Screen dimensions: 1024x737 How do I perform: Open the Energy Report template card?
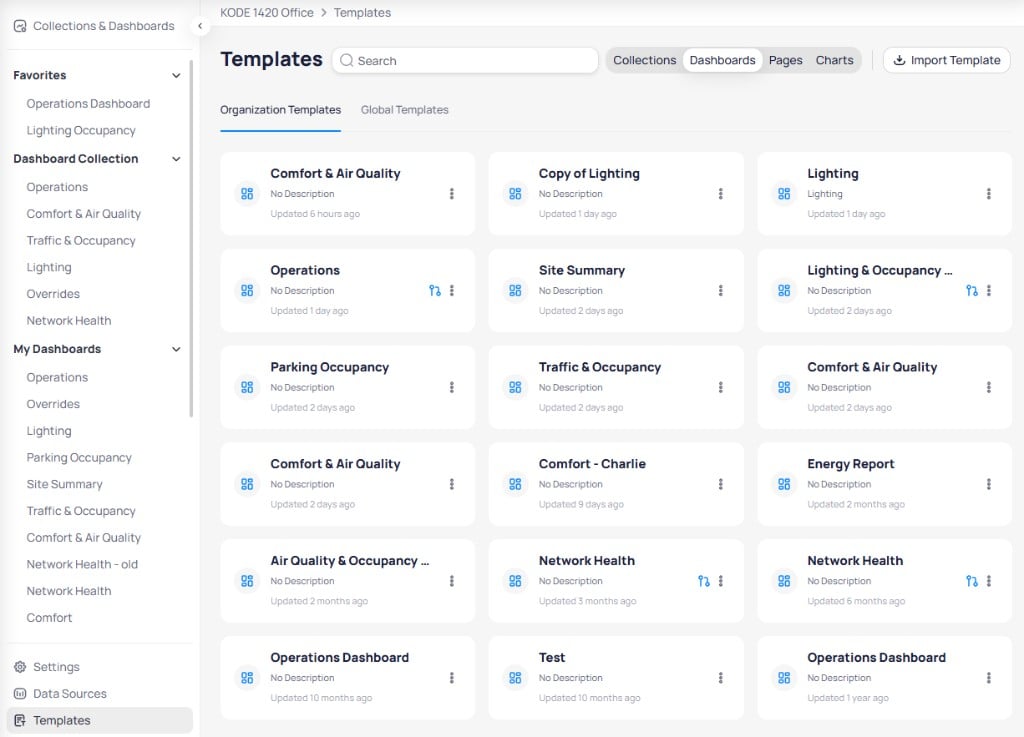(x=884, y=484)
